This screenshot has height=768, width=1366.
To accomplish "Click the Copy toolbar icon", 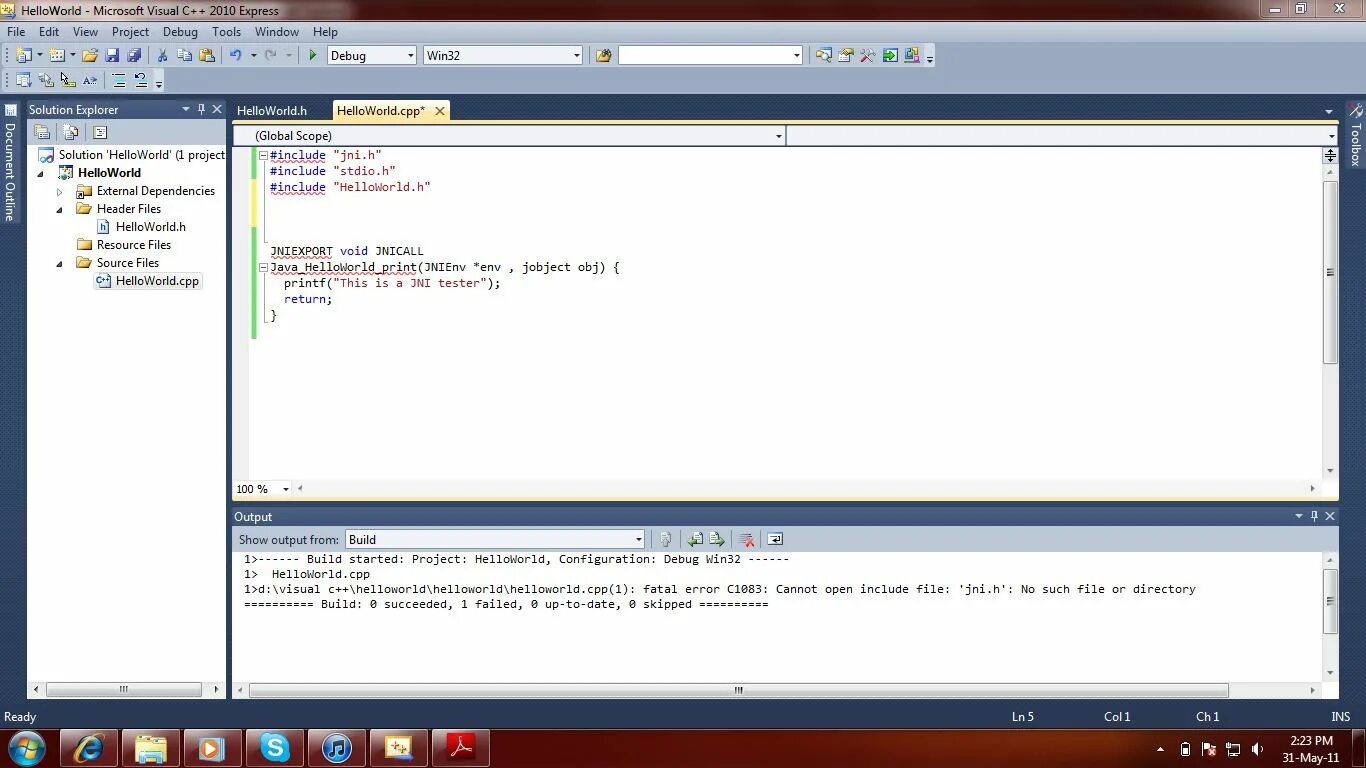I will click(x=184, y=56).
